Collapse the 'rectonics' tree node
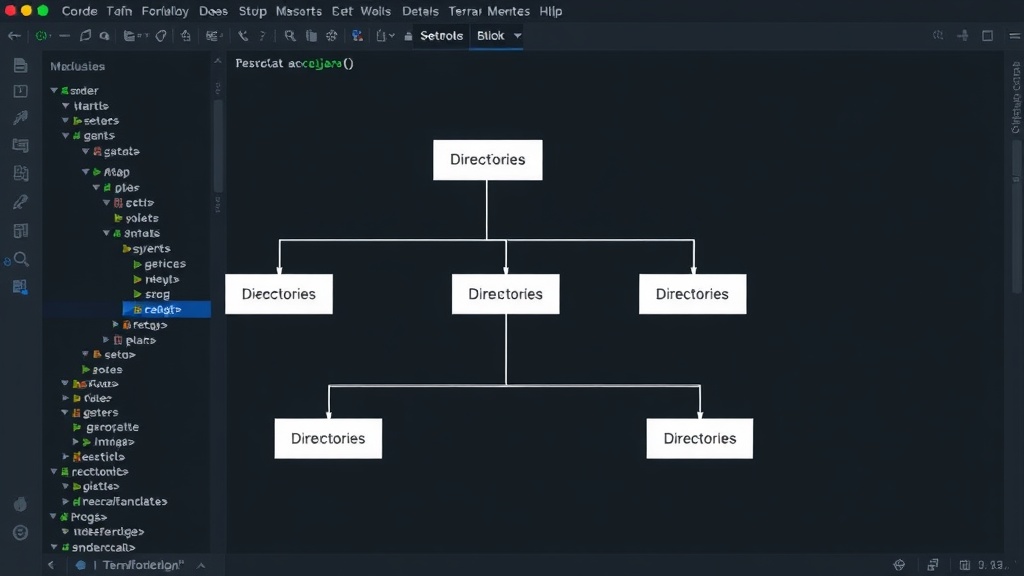The height and width of the screenshot is (576, 1024). (54, 472)
